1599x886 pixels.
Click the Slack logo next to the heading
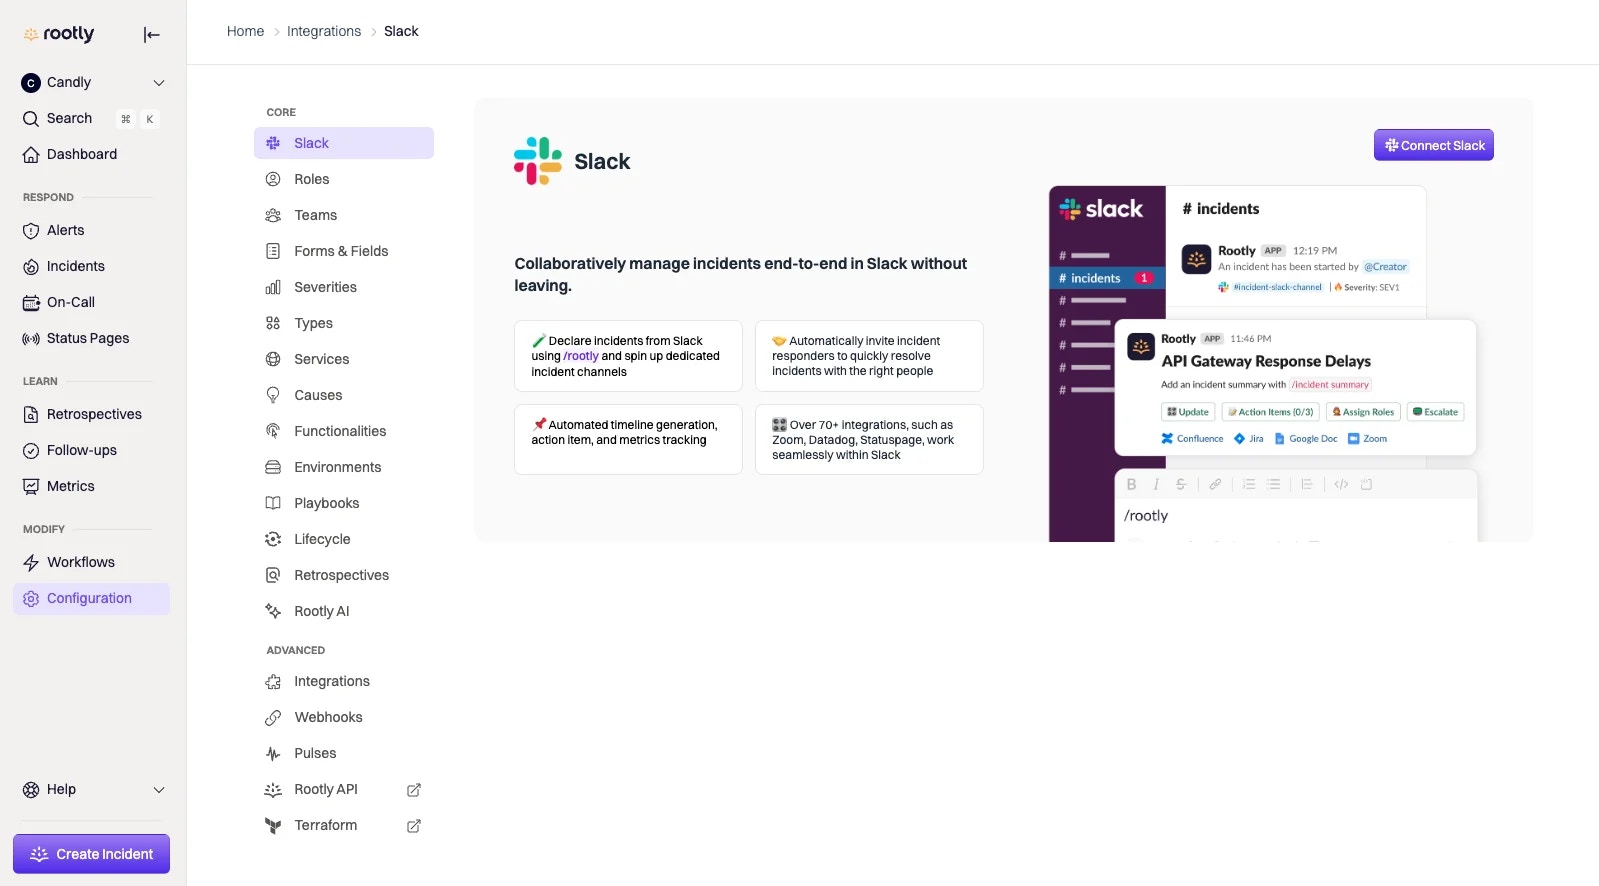pos(538,161)
